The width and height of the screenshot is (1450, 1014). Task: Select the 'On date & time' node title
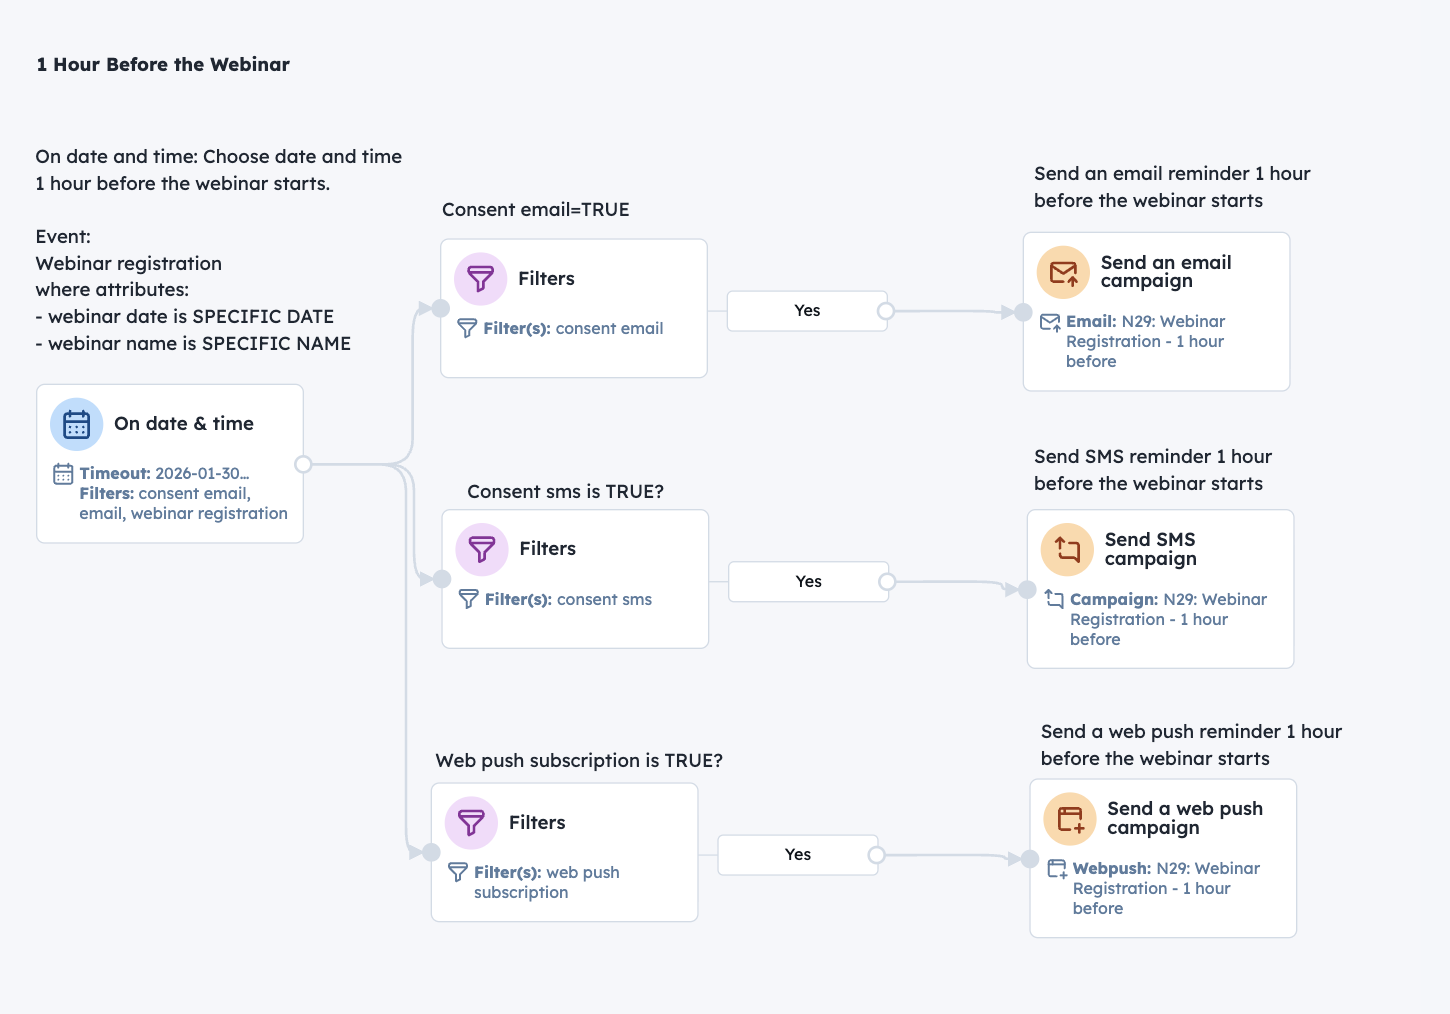pyautogui.click(x=184, y=424)
